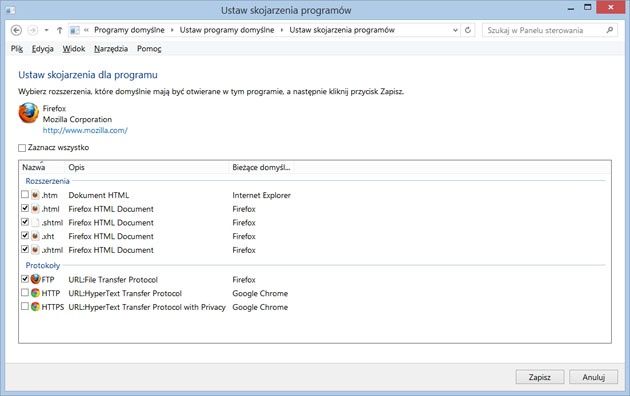
Task: Refresh the page with the refresh icon
Action: (x=468, y=30)
